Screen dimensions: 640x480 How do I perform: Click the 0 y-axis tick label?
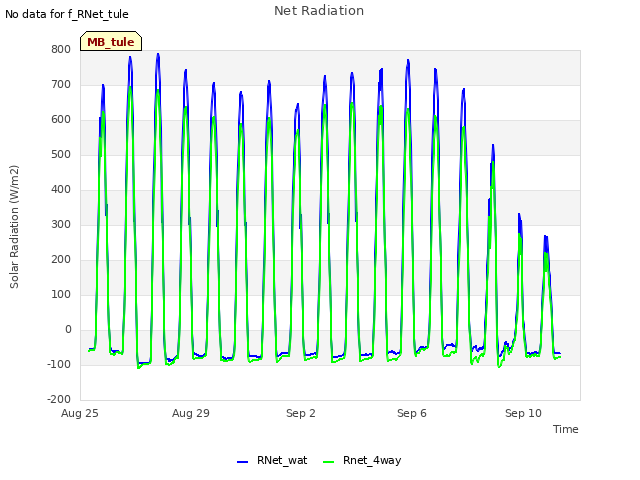(68, 329)
